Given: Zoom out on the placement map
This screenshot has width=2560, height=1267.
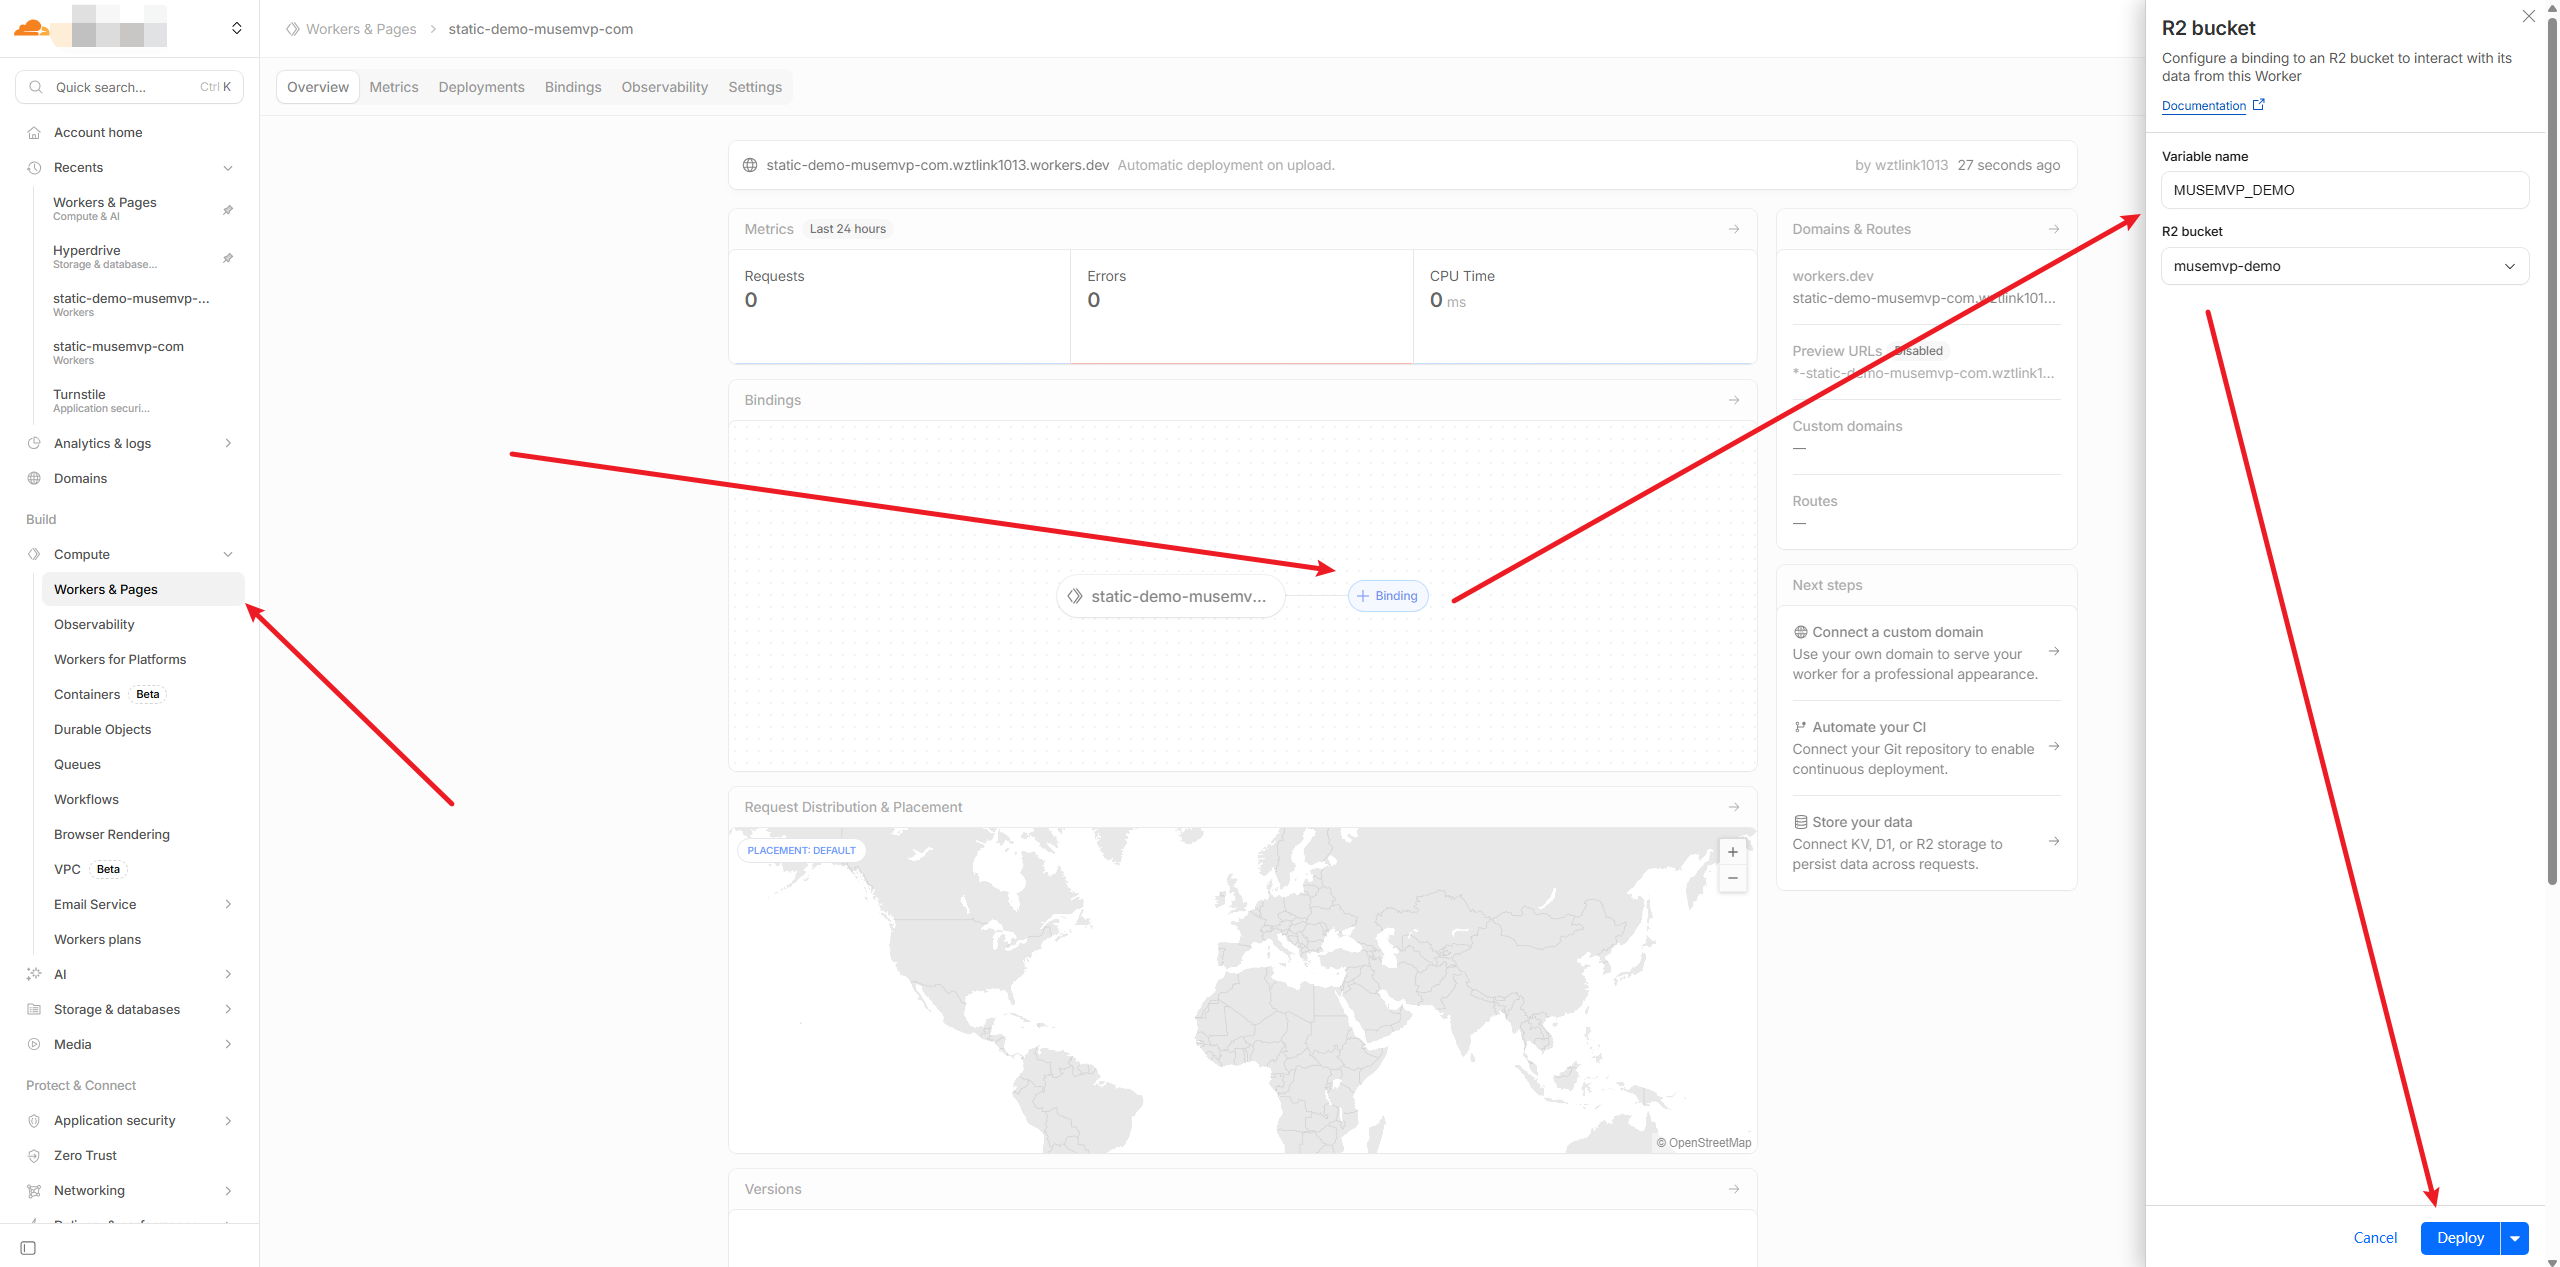Looking at the screenshot, I should point(1732,878).
